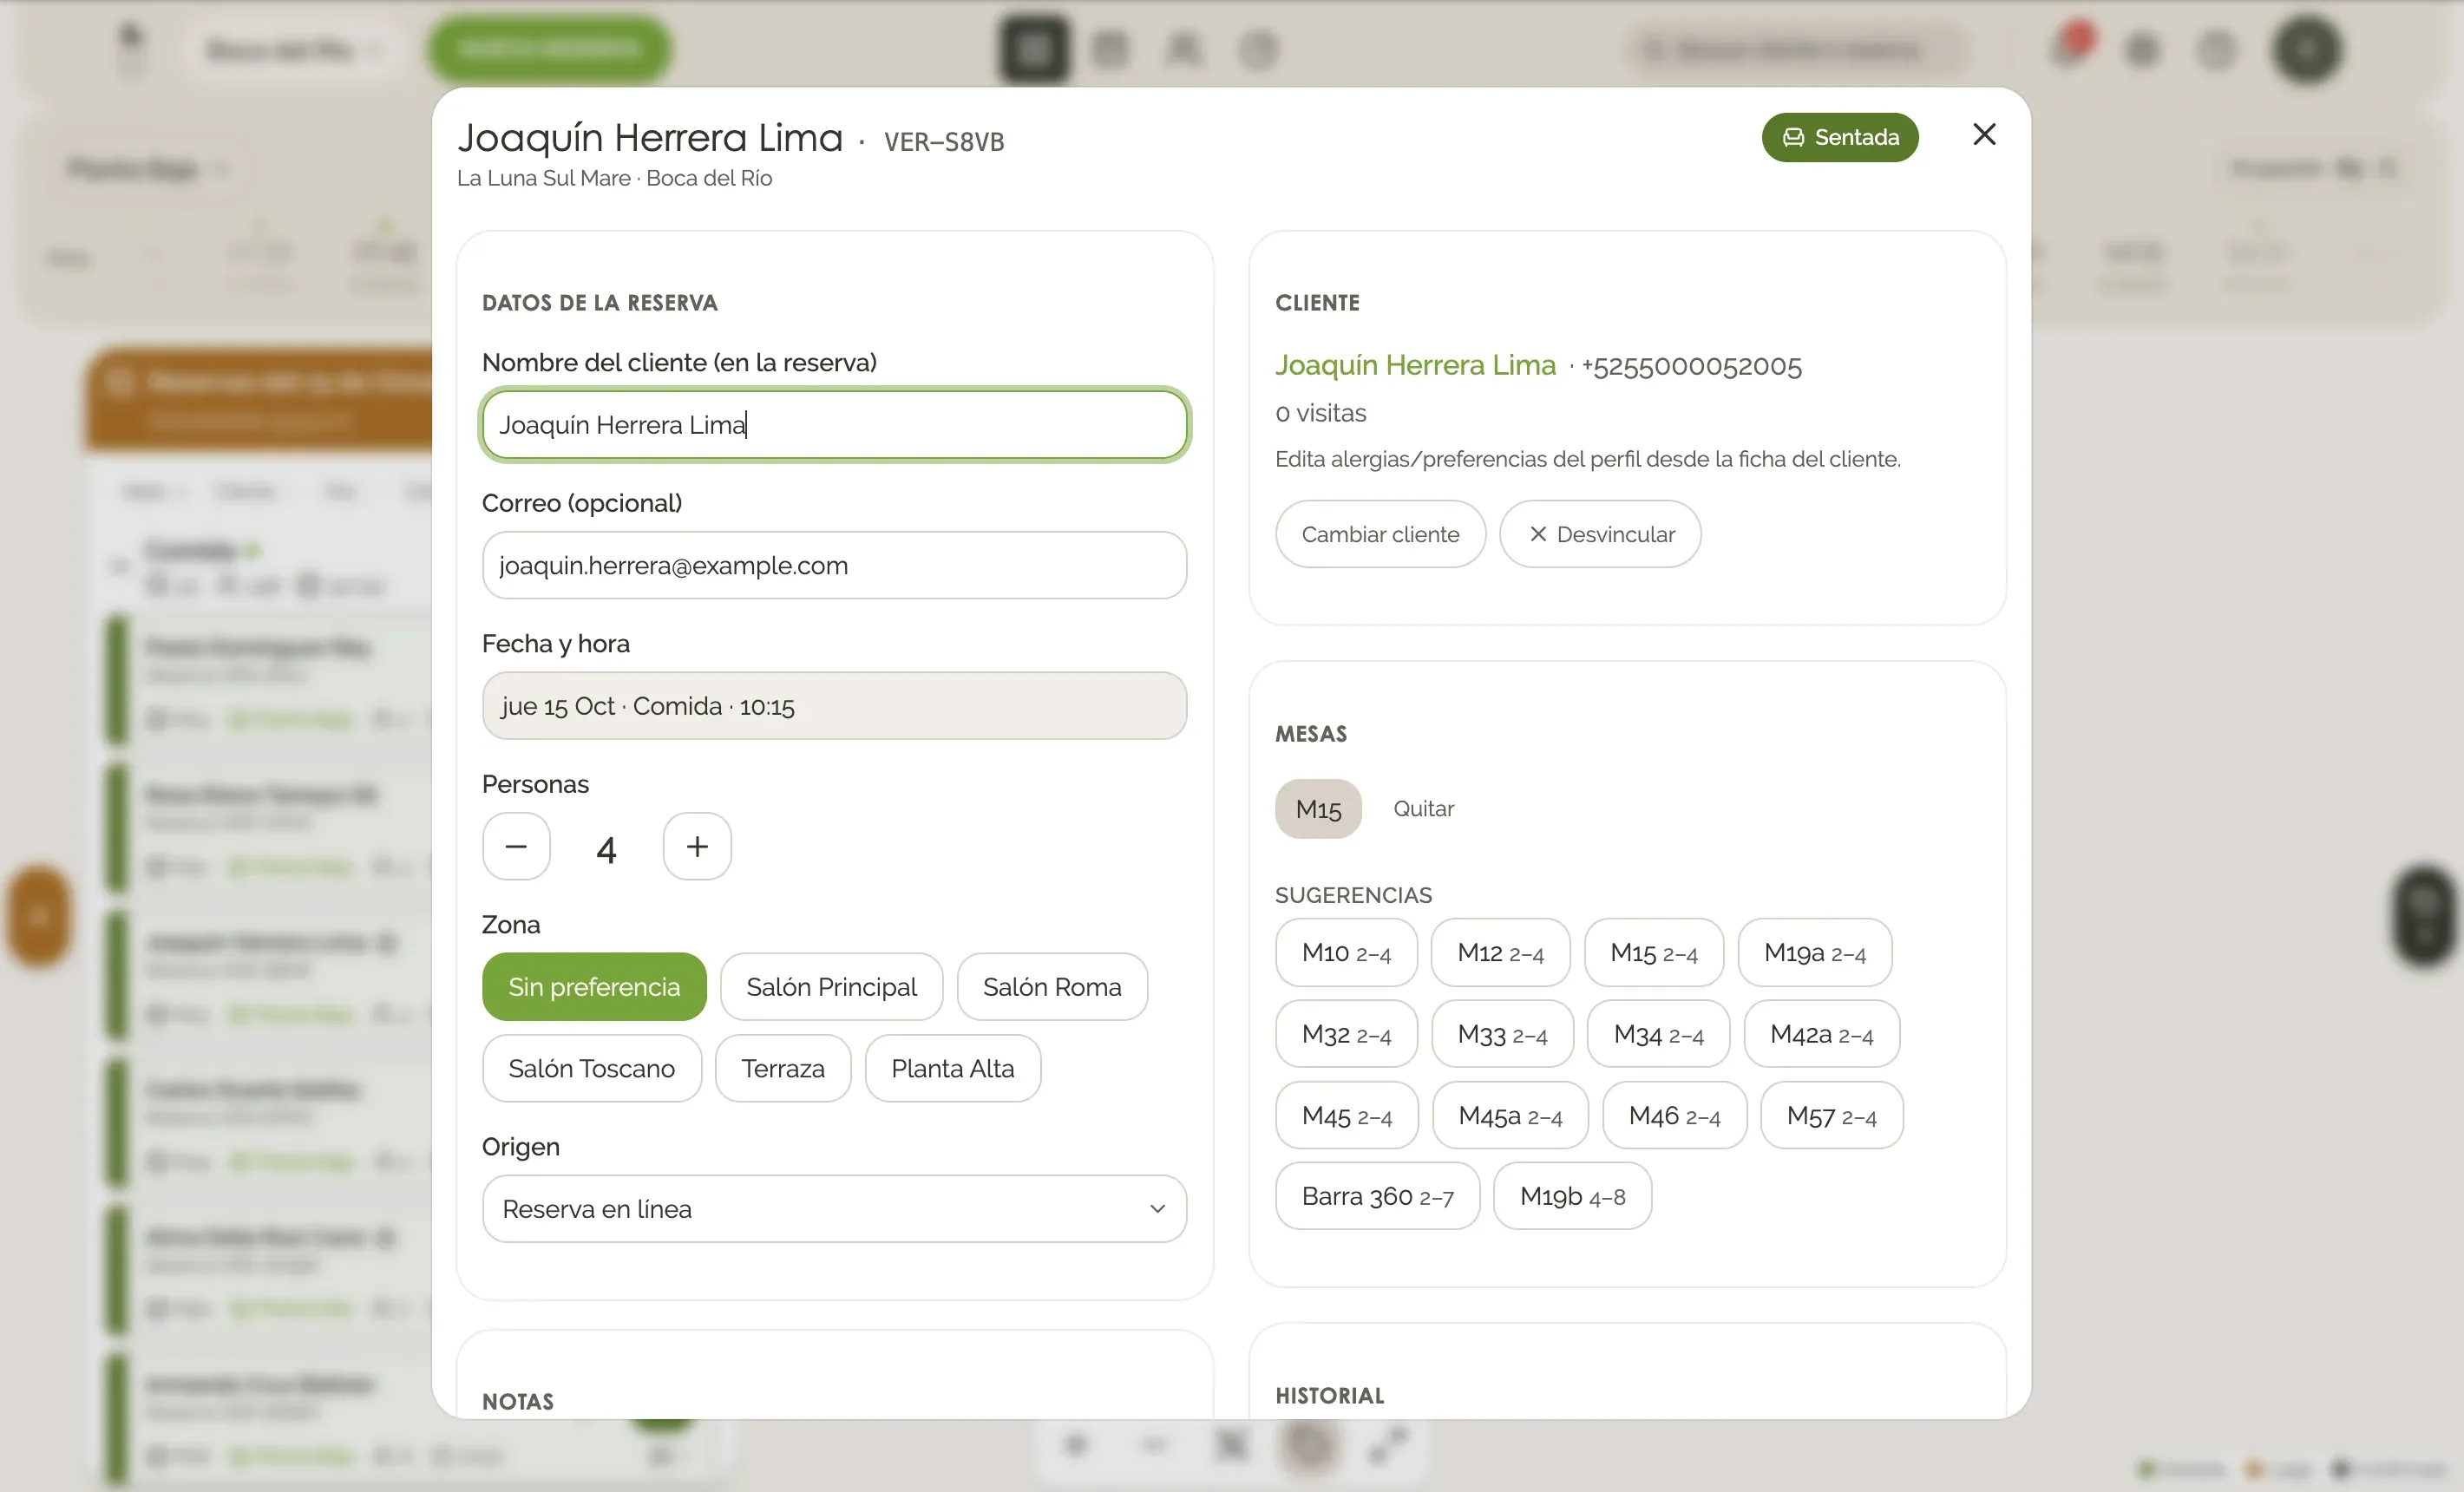Click the notifications bell with red badge
The width and height of the screenshot is (2464, 1492).
[2068, 45]
